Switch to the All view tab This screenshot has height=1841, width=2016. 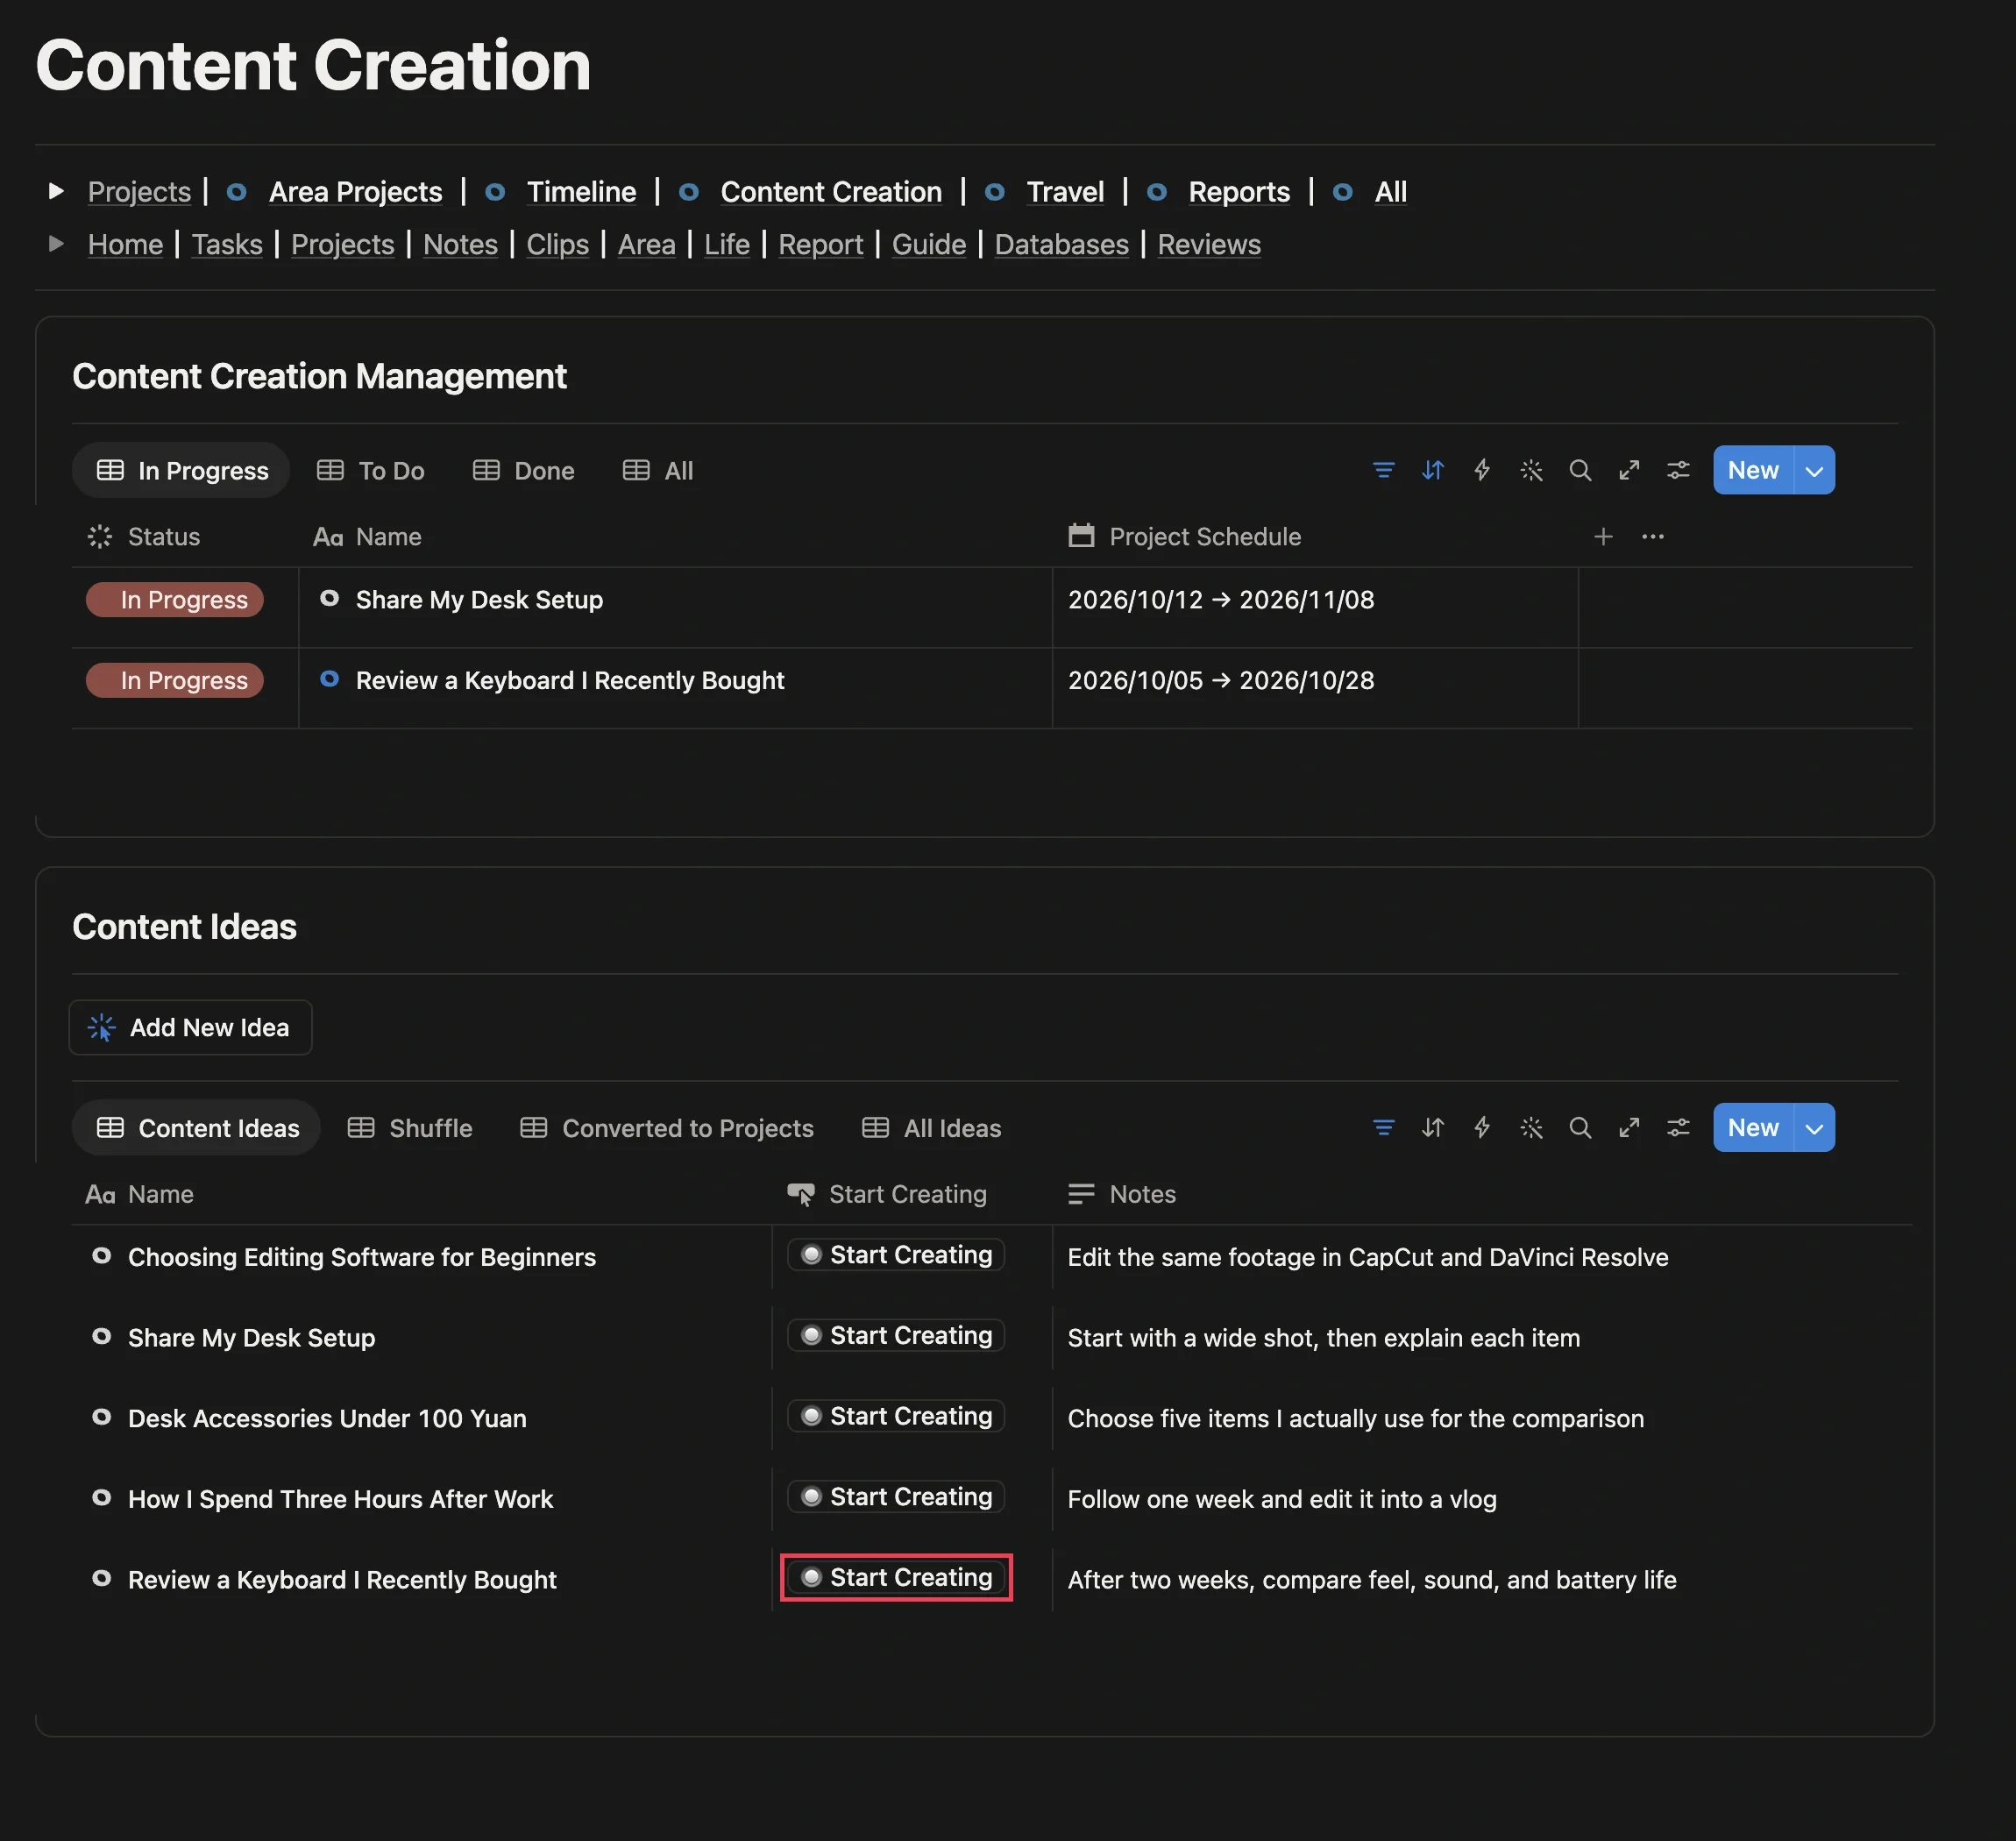[657, 470]
